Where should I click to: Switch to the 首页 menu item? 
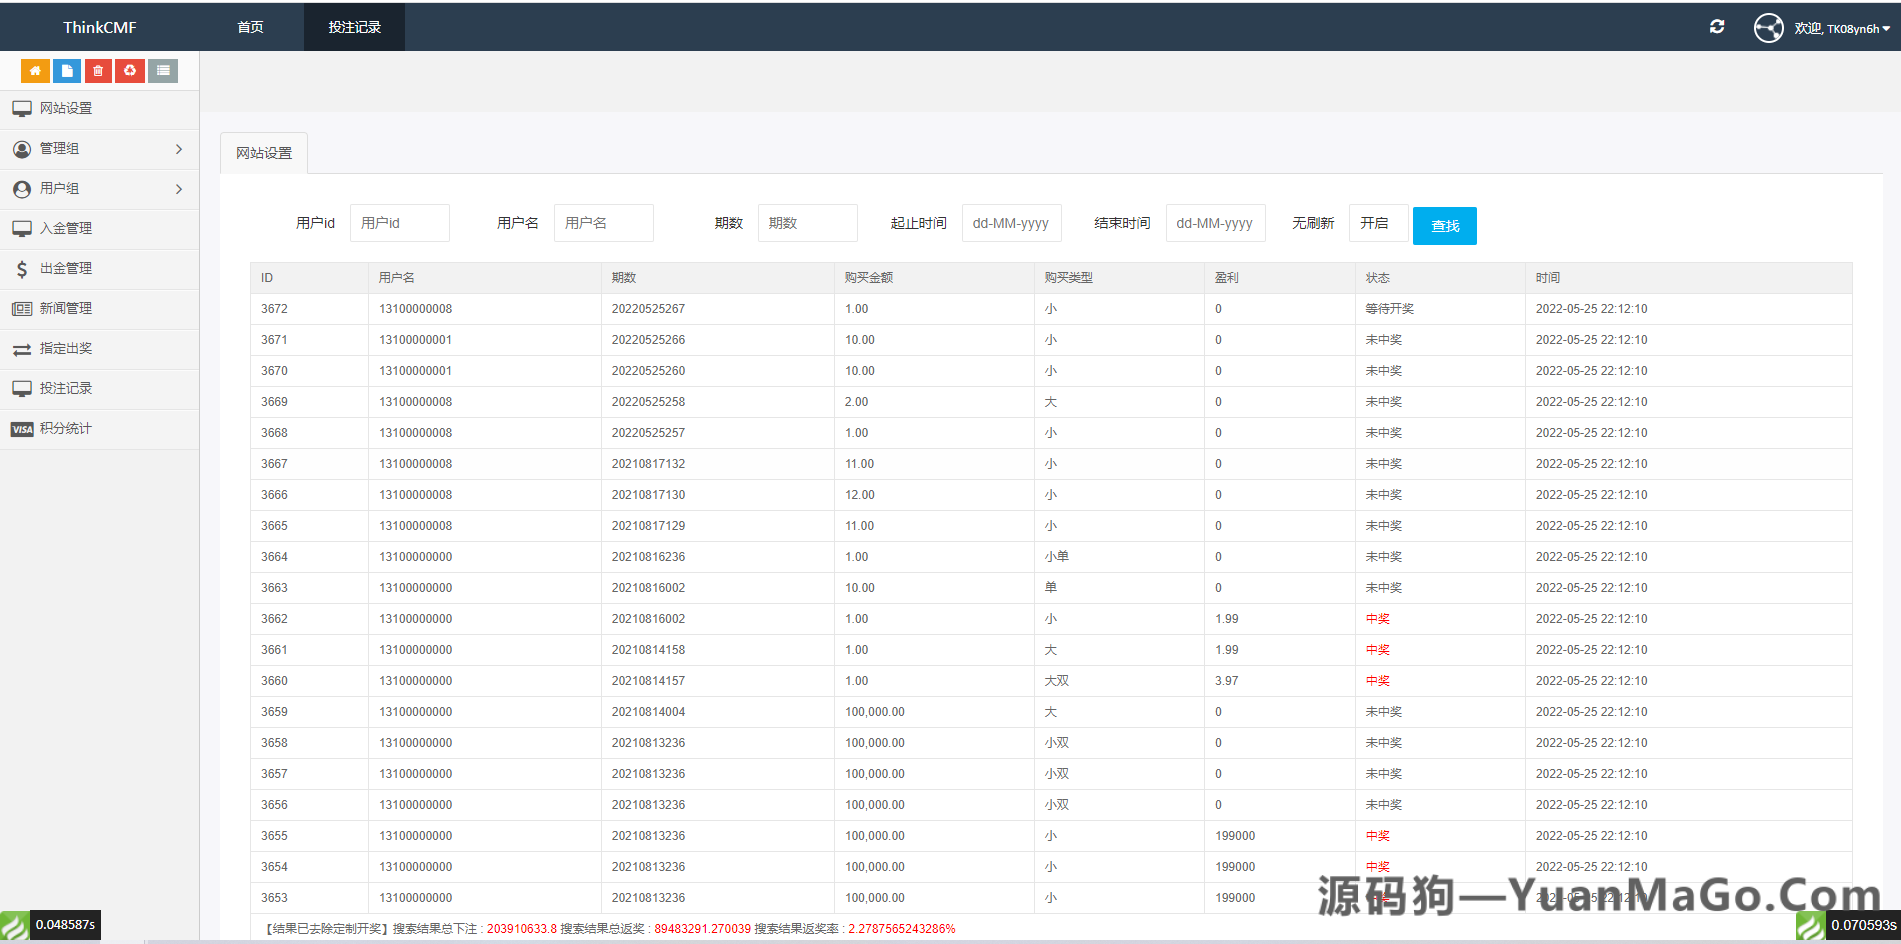click(x=250, y=26)
